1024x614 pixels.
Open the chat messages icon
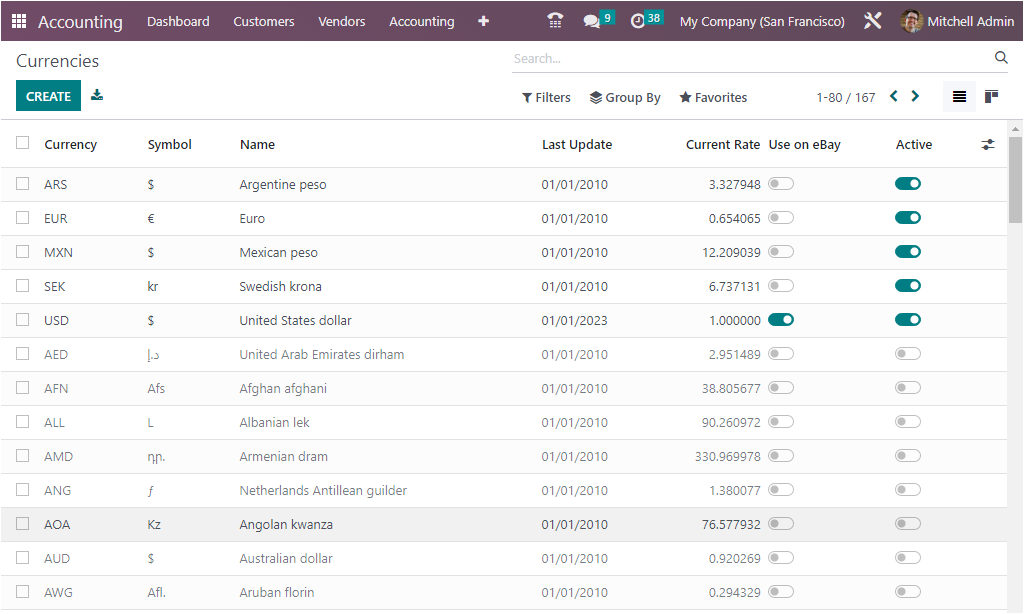[592, 21]
